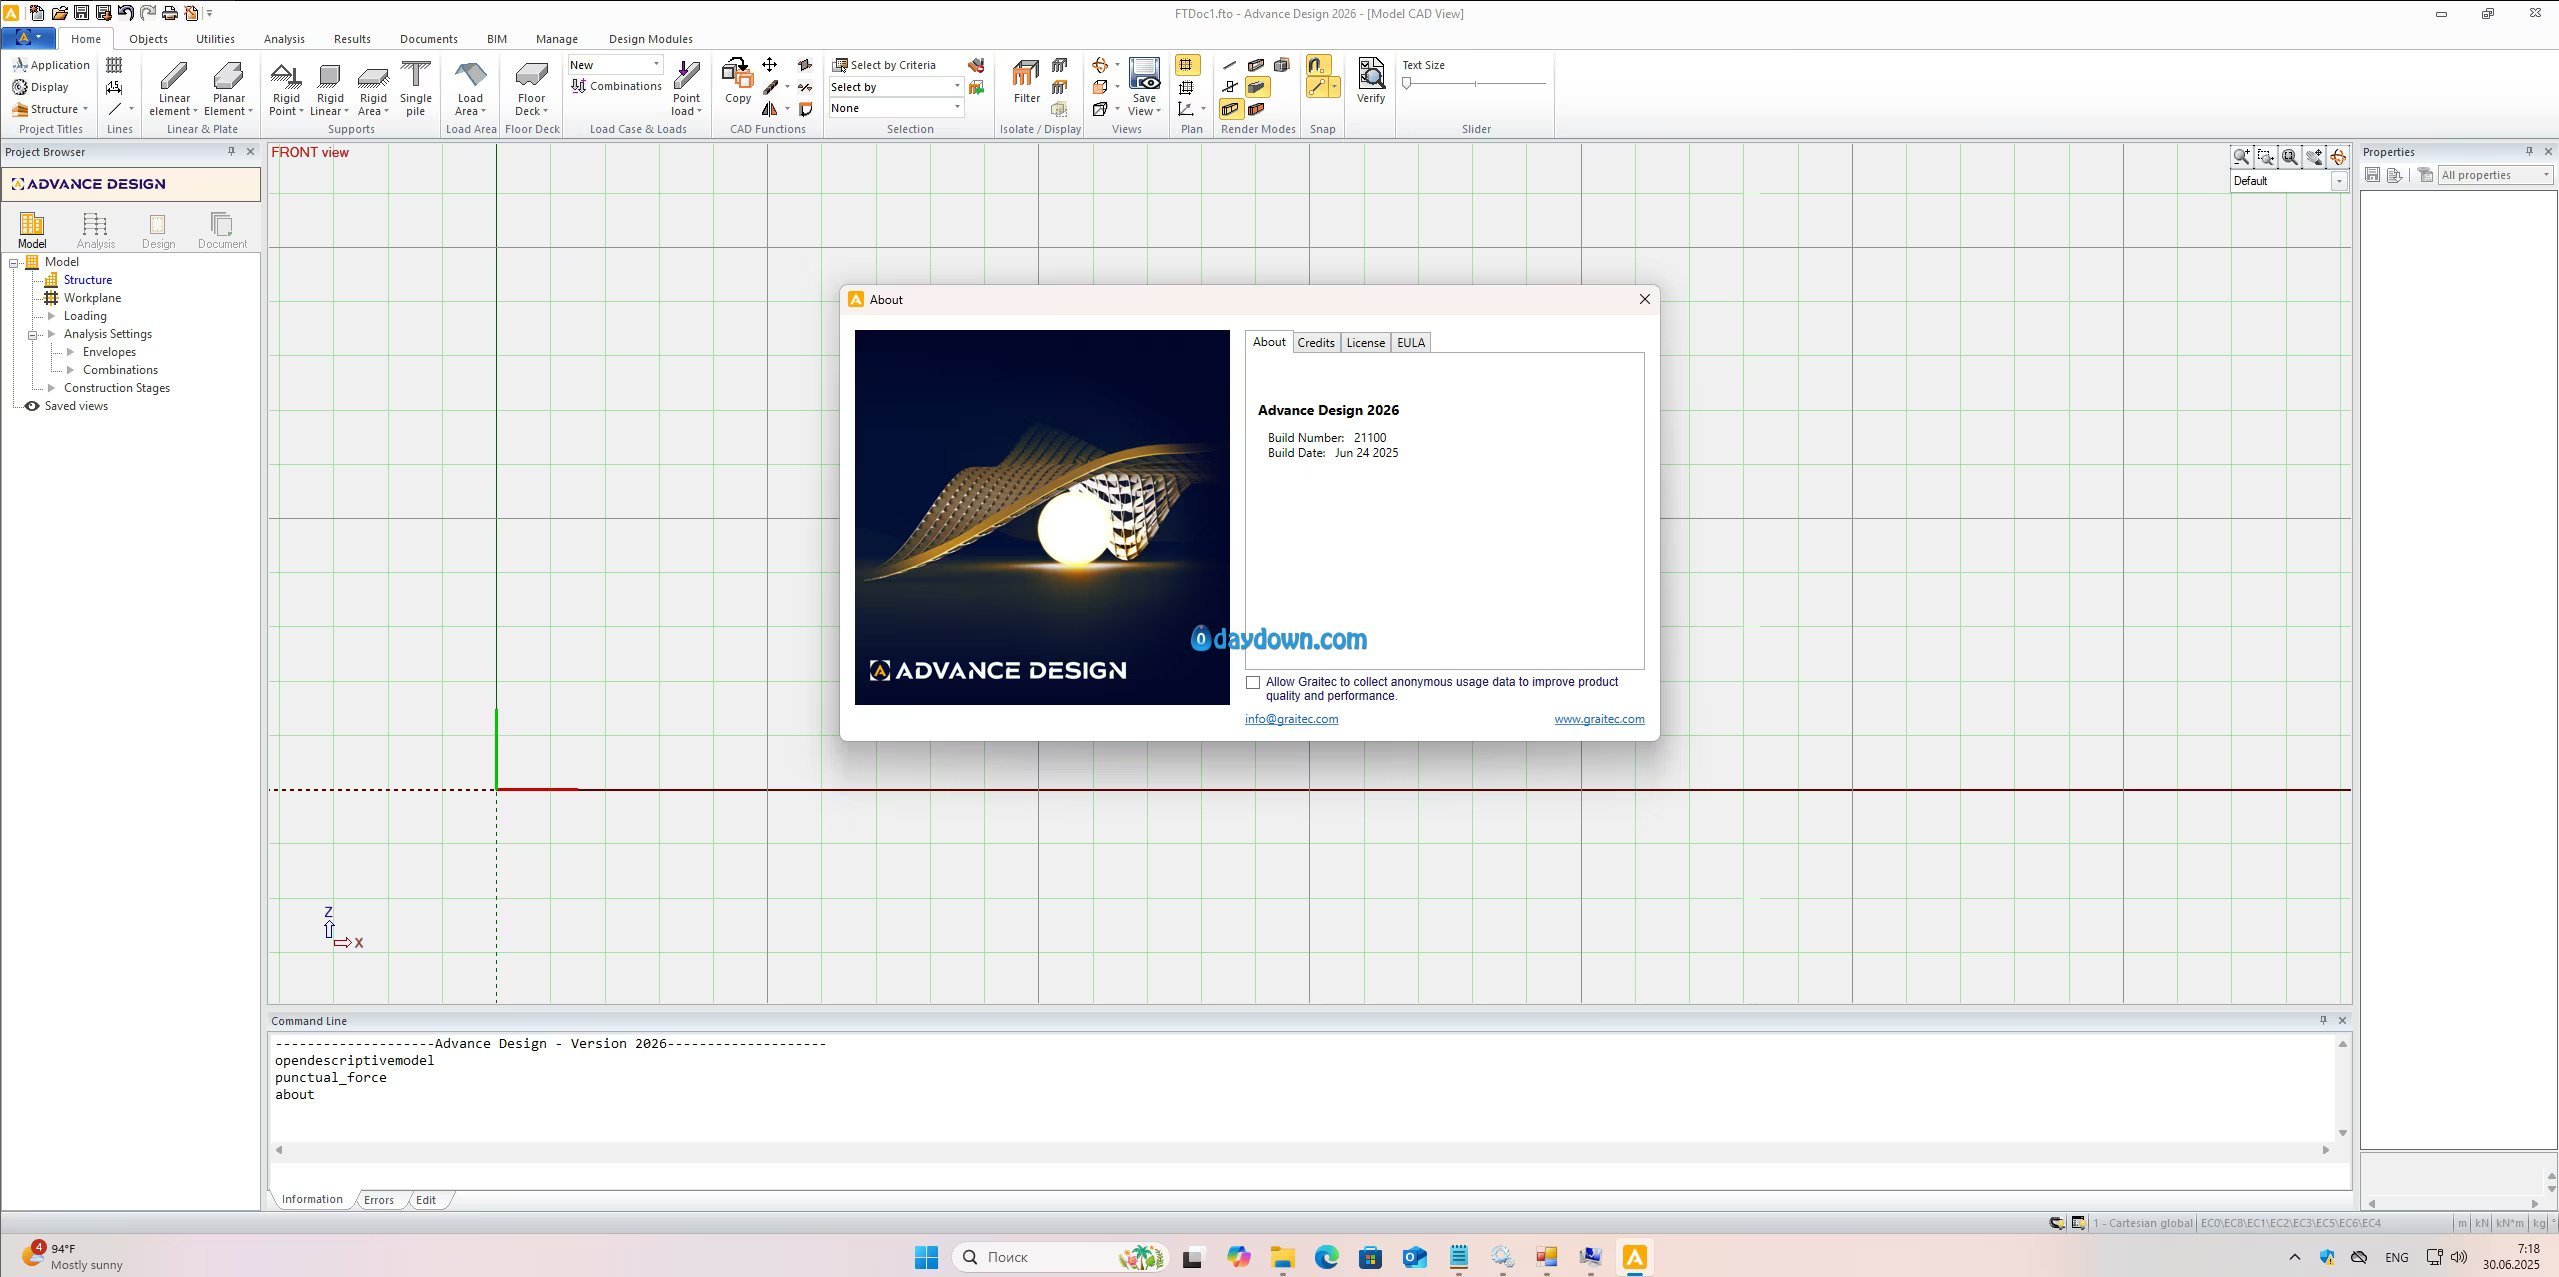Click the Floor Deck tool

(x=531, y=88)
